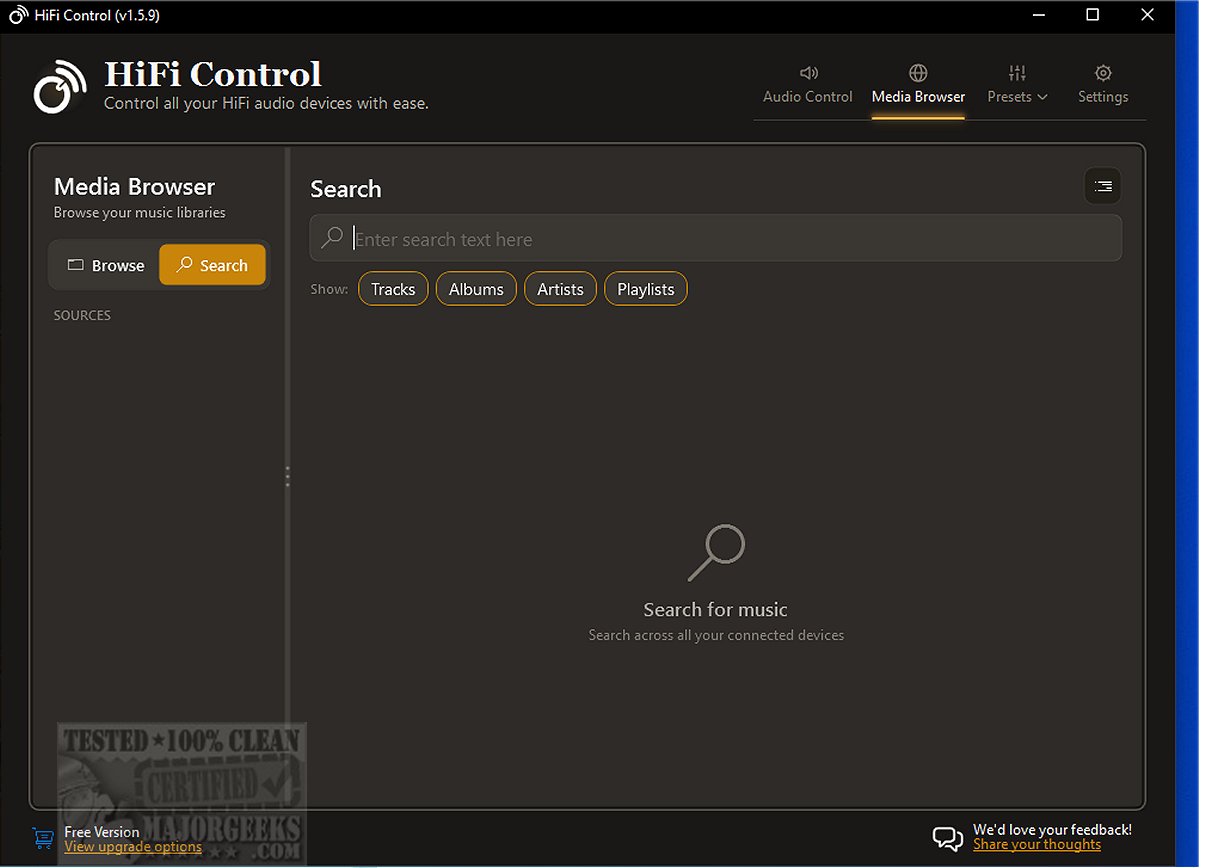Select the Search mode button
Viewport: 1205px width, 868px height.
pyautogui.click(x=212, y=265)
